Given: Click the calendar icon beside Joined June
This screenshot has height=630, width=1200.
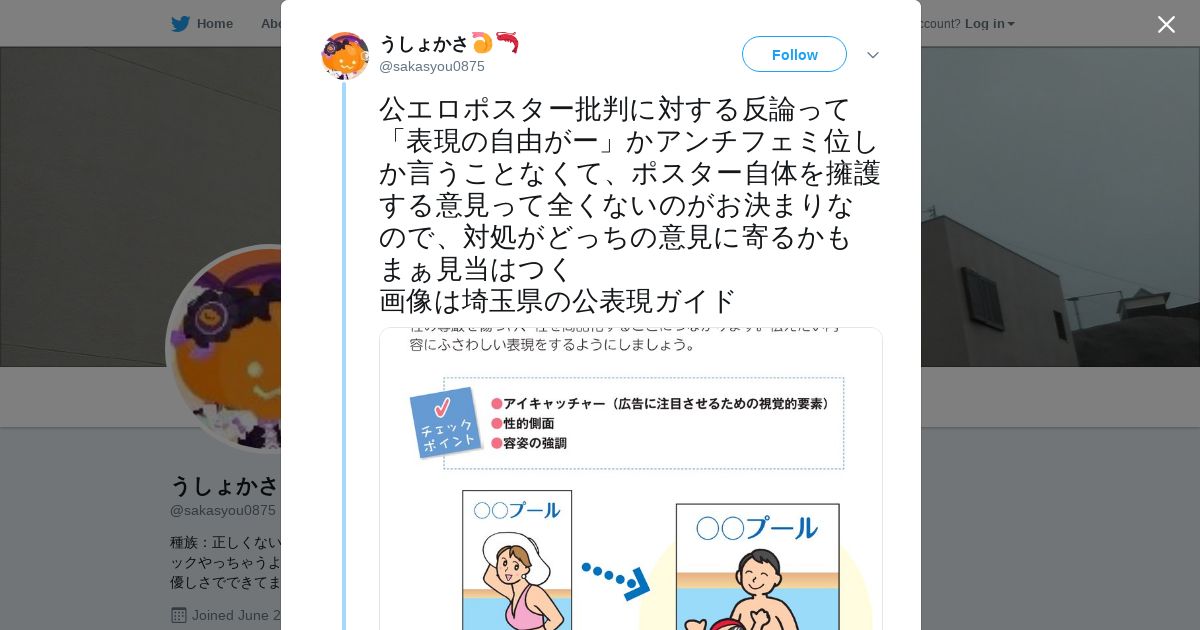Looking at the screenshot, I should 179,615.
